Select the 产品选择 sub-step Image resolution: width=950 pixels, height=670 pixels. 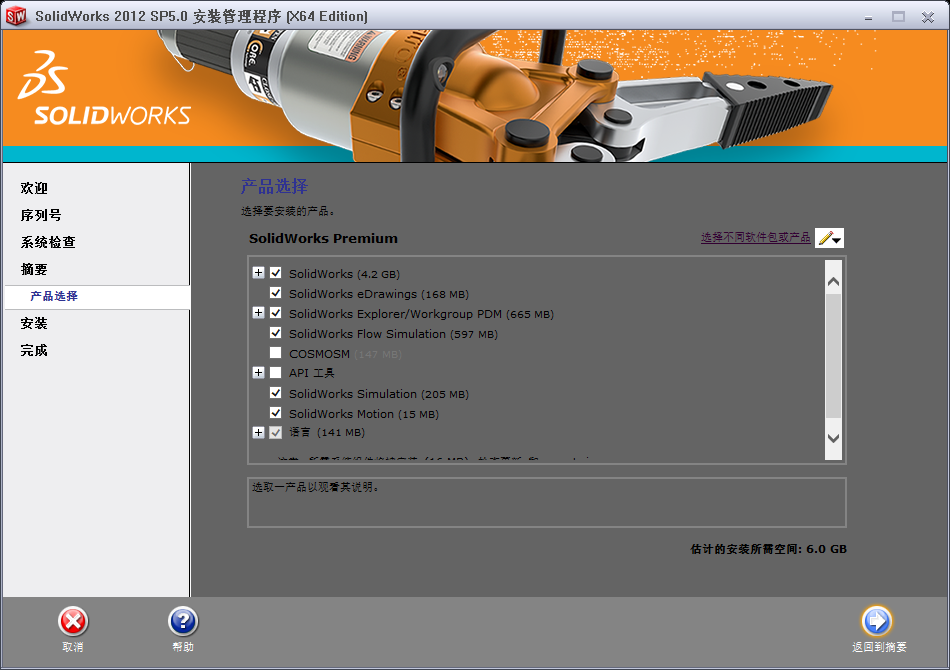(x=54, y=296)
